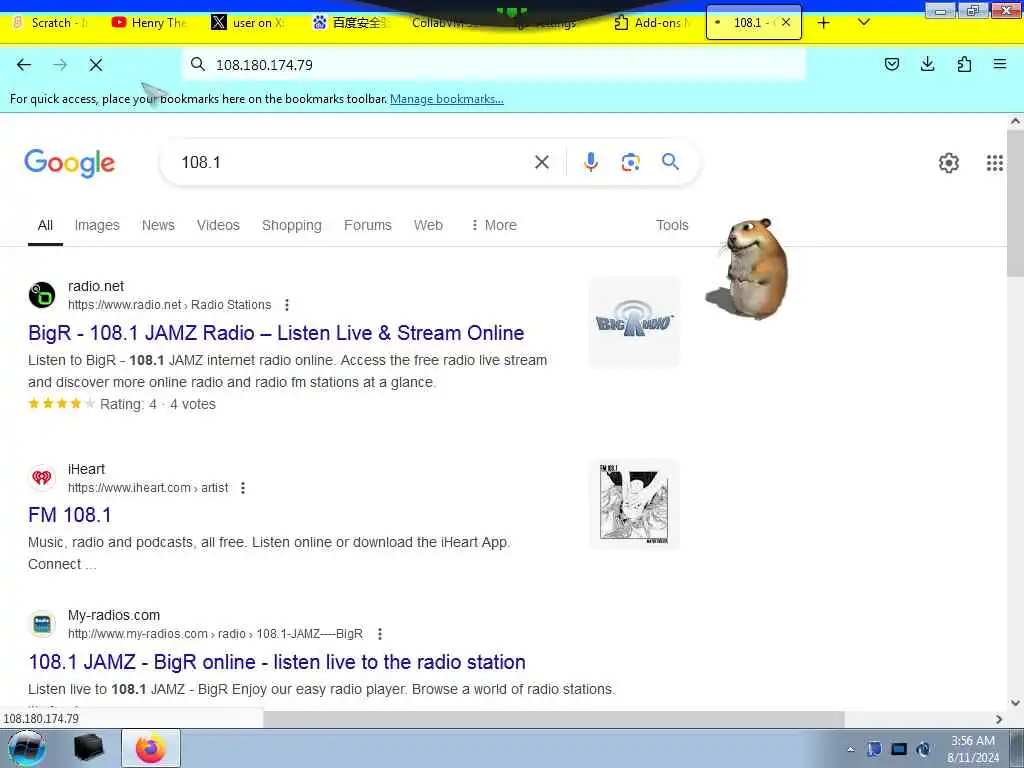Search by image with Lens icon
Screen dimensions: 1024x768
coord(630,162)
